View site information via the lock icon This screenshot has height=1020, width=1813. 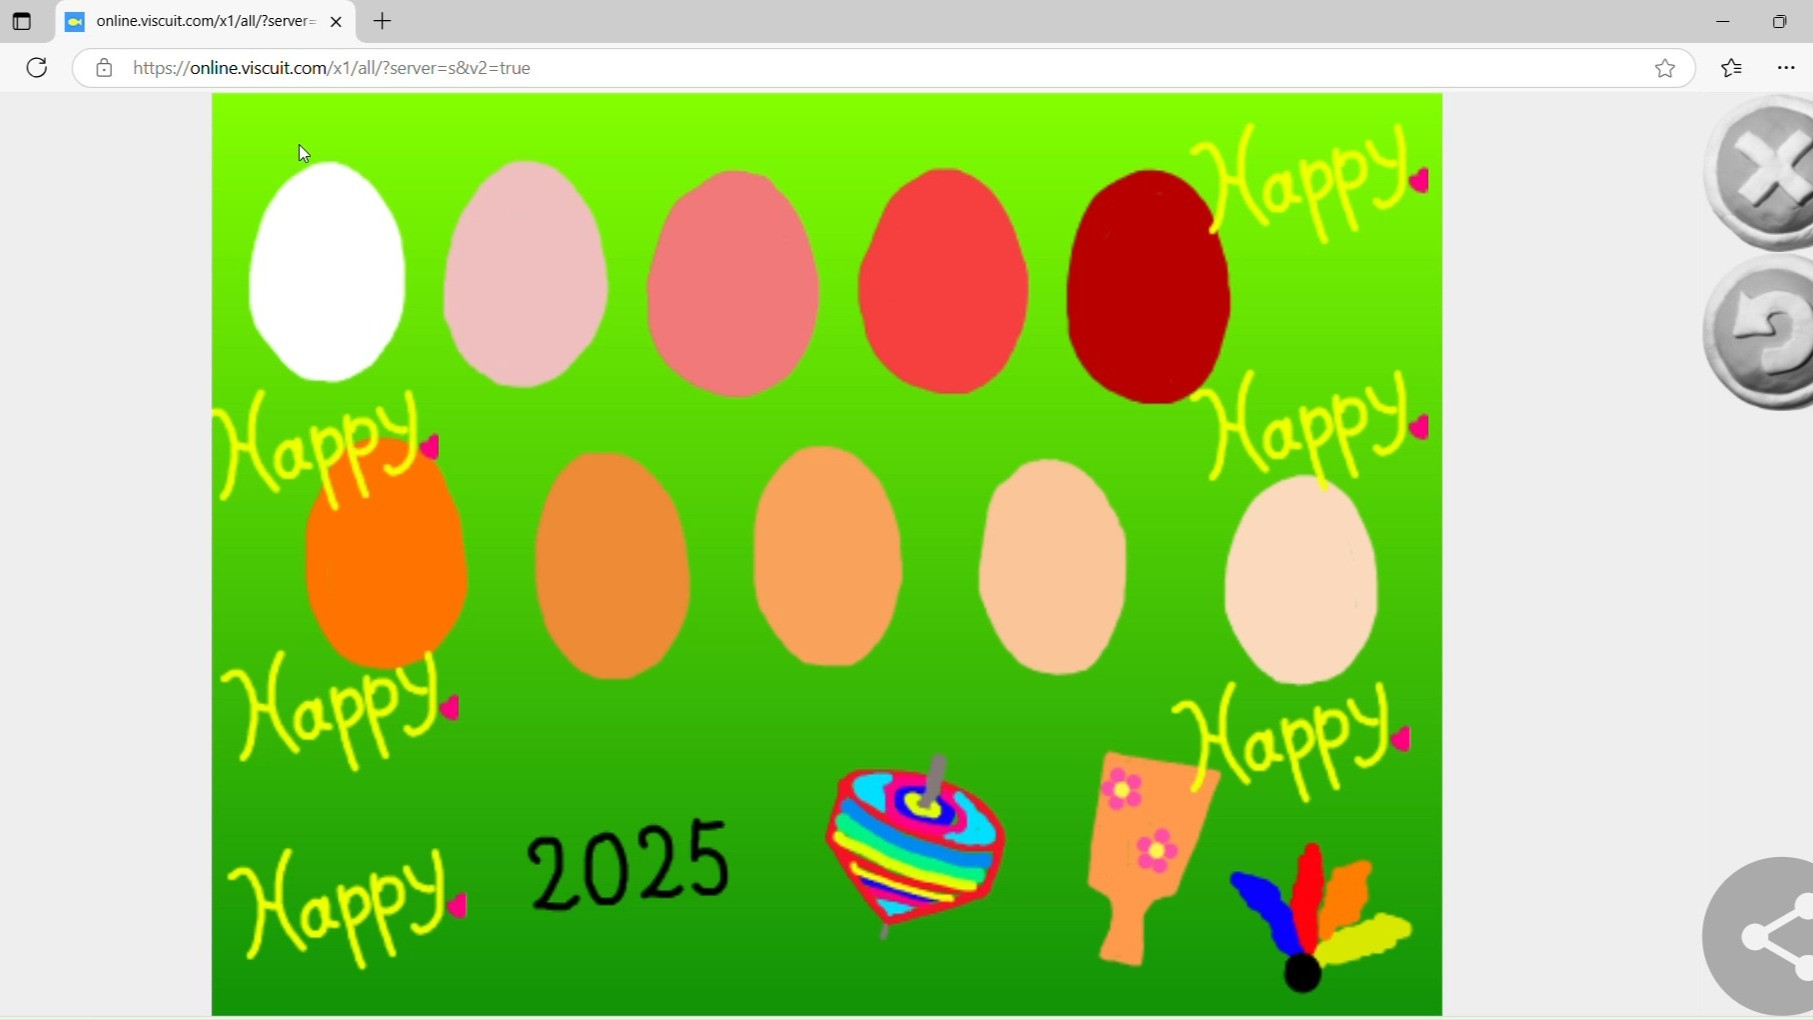click(x=104, y=68)
